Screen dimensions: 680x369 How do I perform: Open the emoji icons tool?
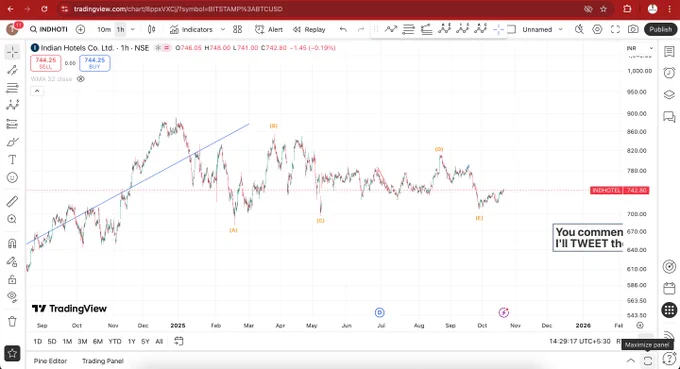coord(12,177)
